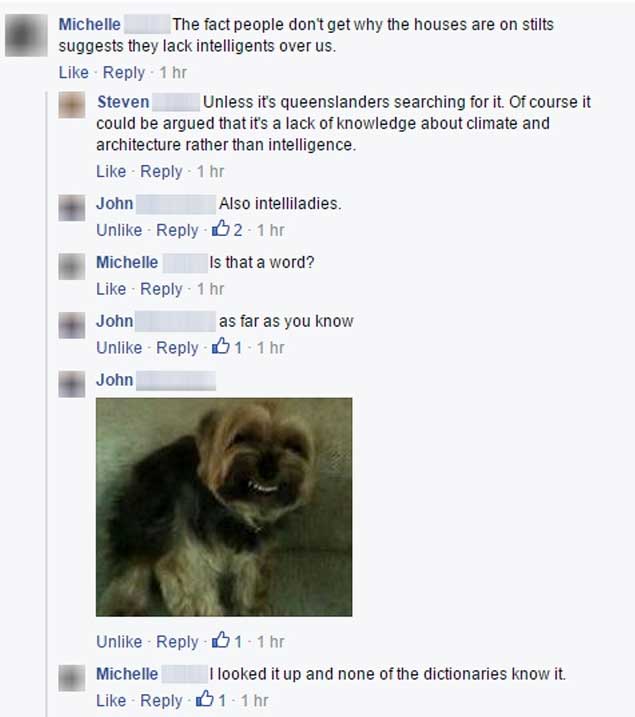The image size is (635, 717).
Task: Like Steven's queenslanders comment
Action: [x=111, y=171]
